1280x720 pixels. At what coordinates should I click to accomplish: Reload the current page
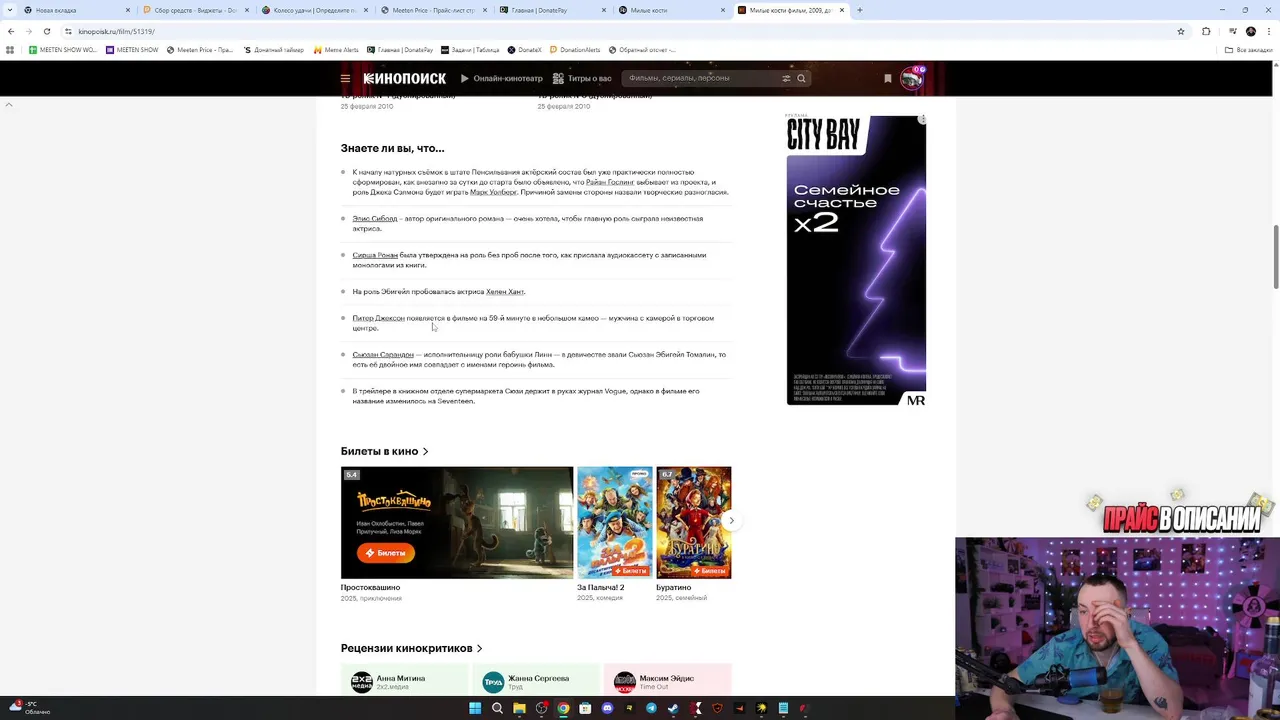[x=46, y=31]
